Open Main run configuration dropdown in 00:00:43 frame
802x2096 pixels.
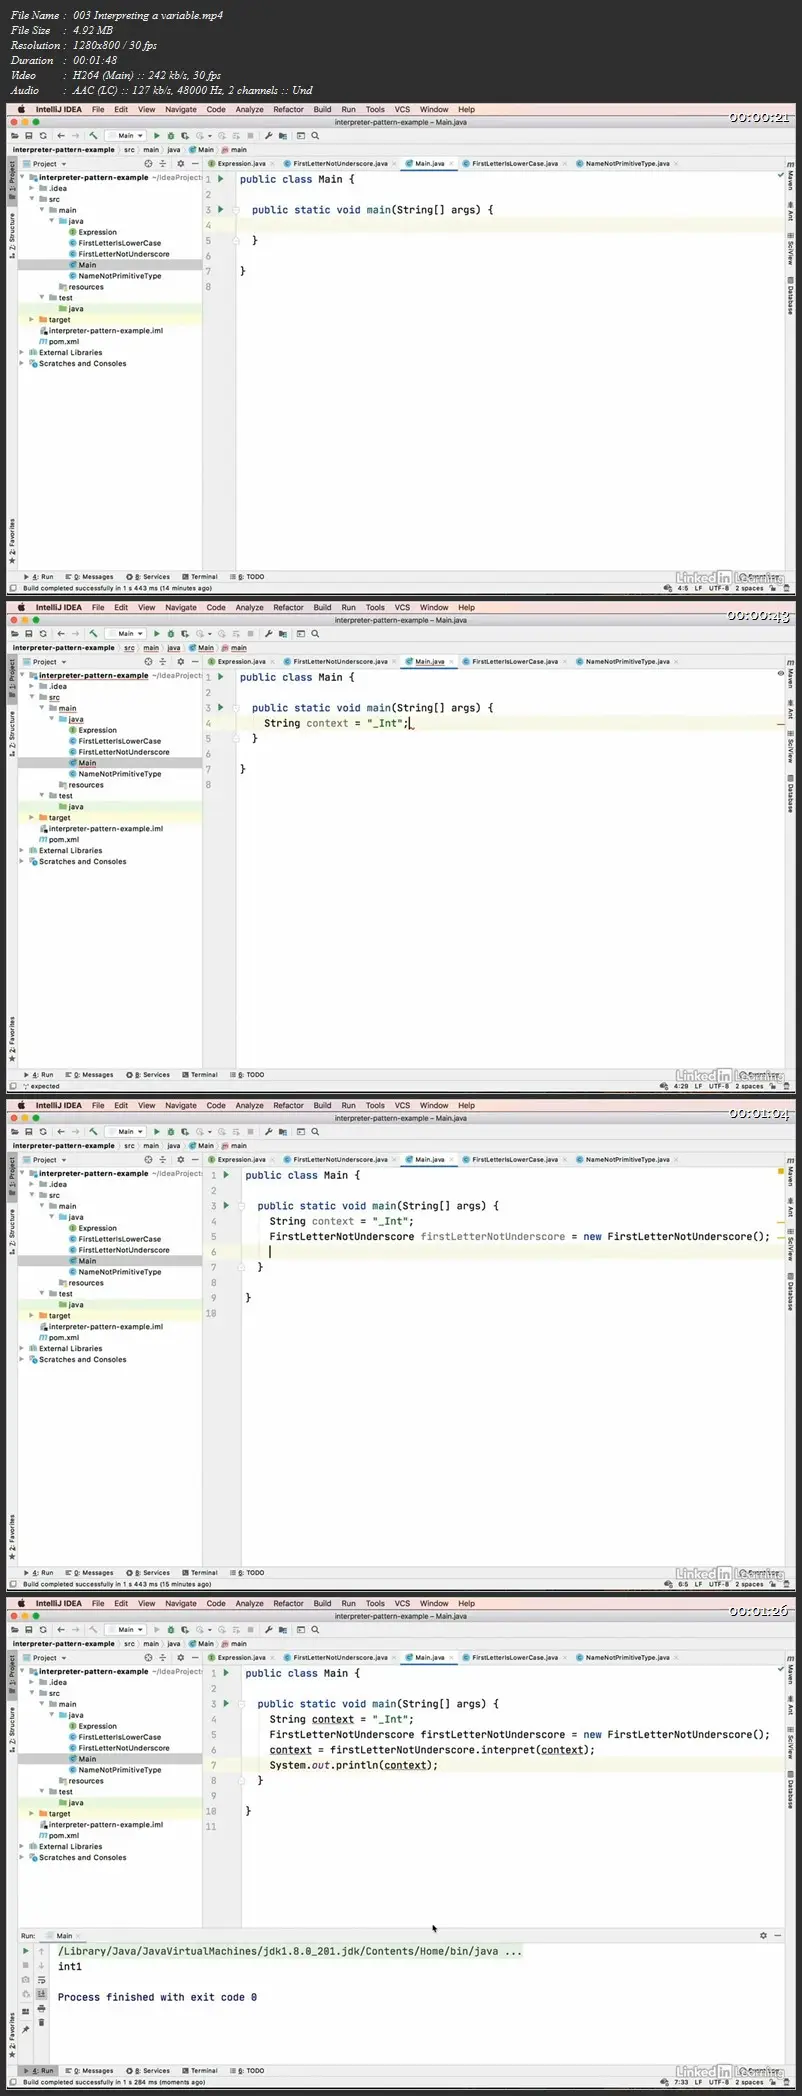(126, 633)
